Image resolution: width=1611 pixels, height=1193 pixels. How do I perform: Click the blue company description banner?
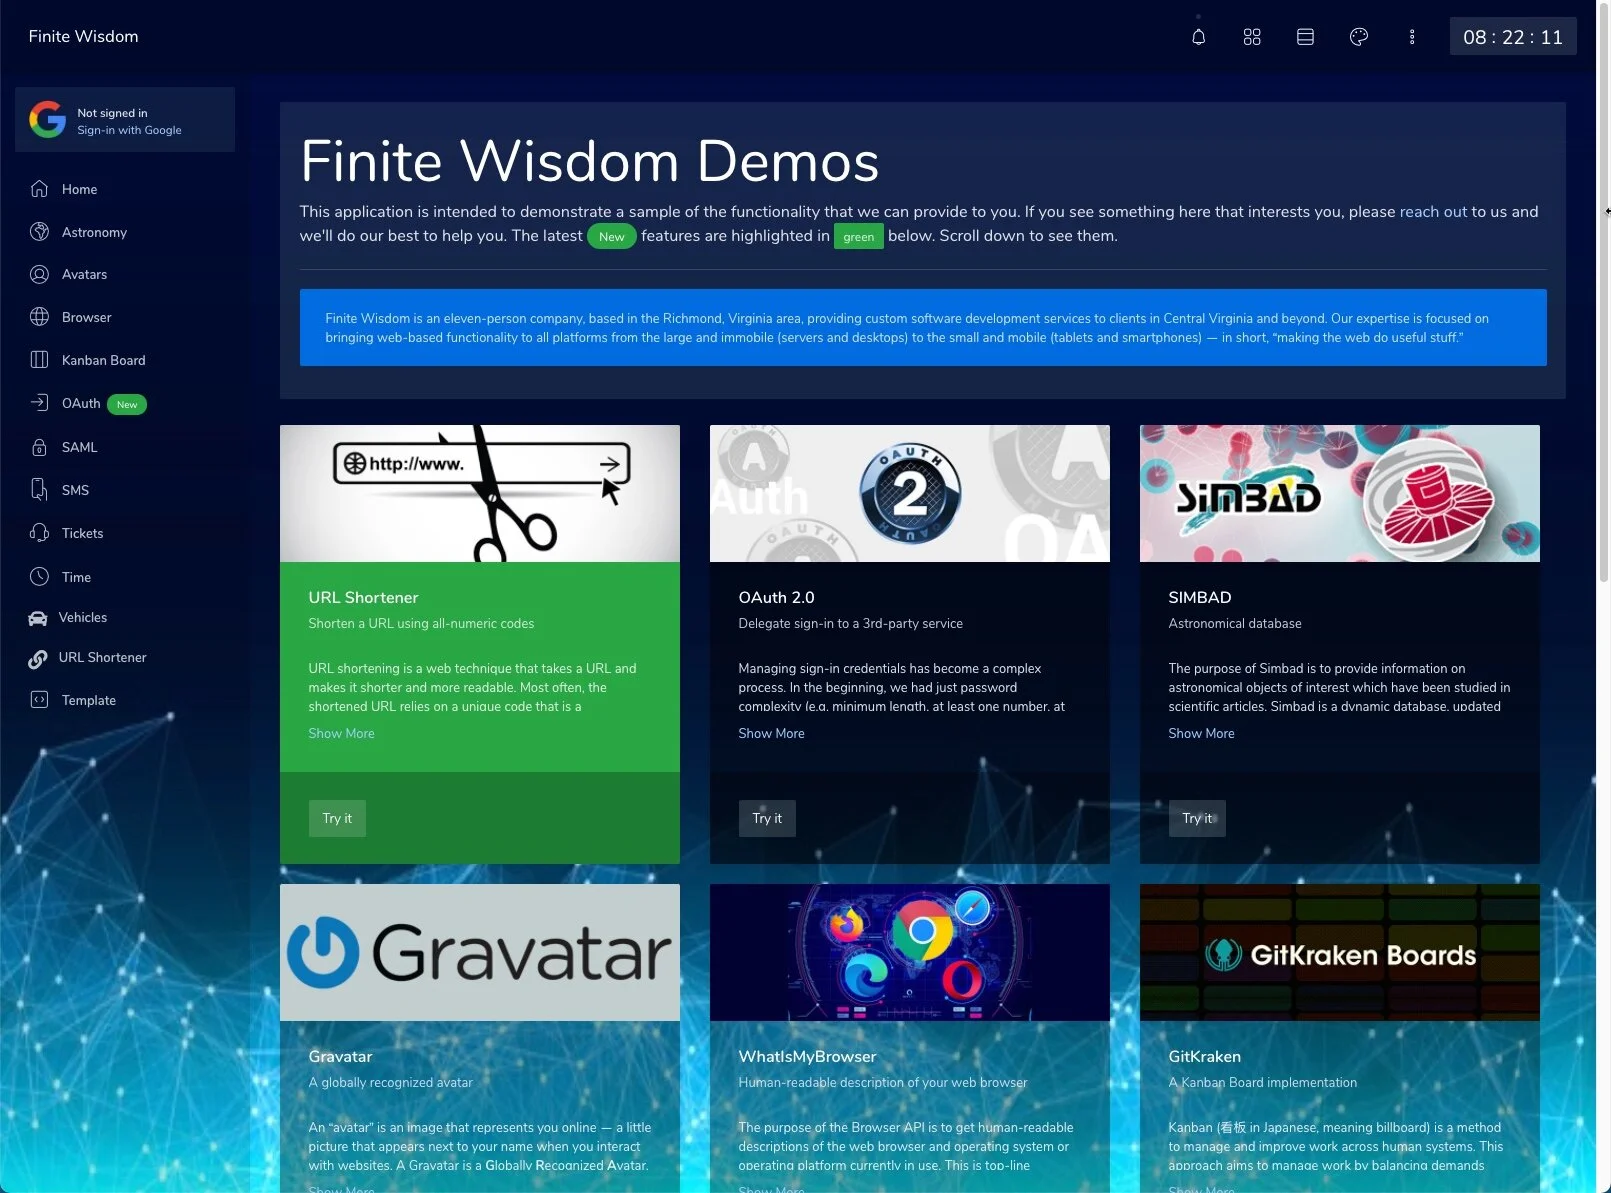tap(923, 328)
